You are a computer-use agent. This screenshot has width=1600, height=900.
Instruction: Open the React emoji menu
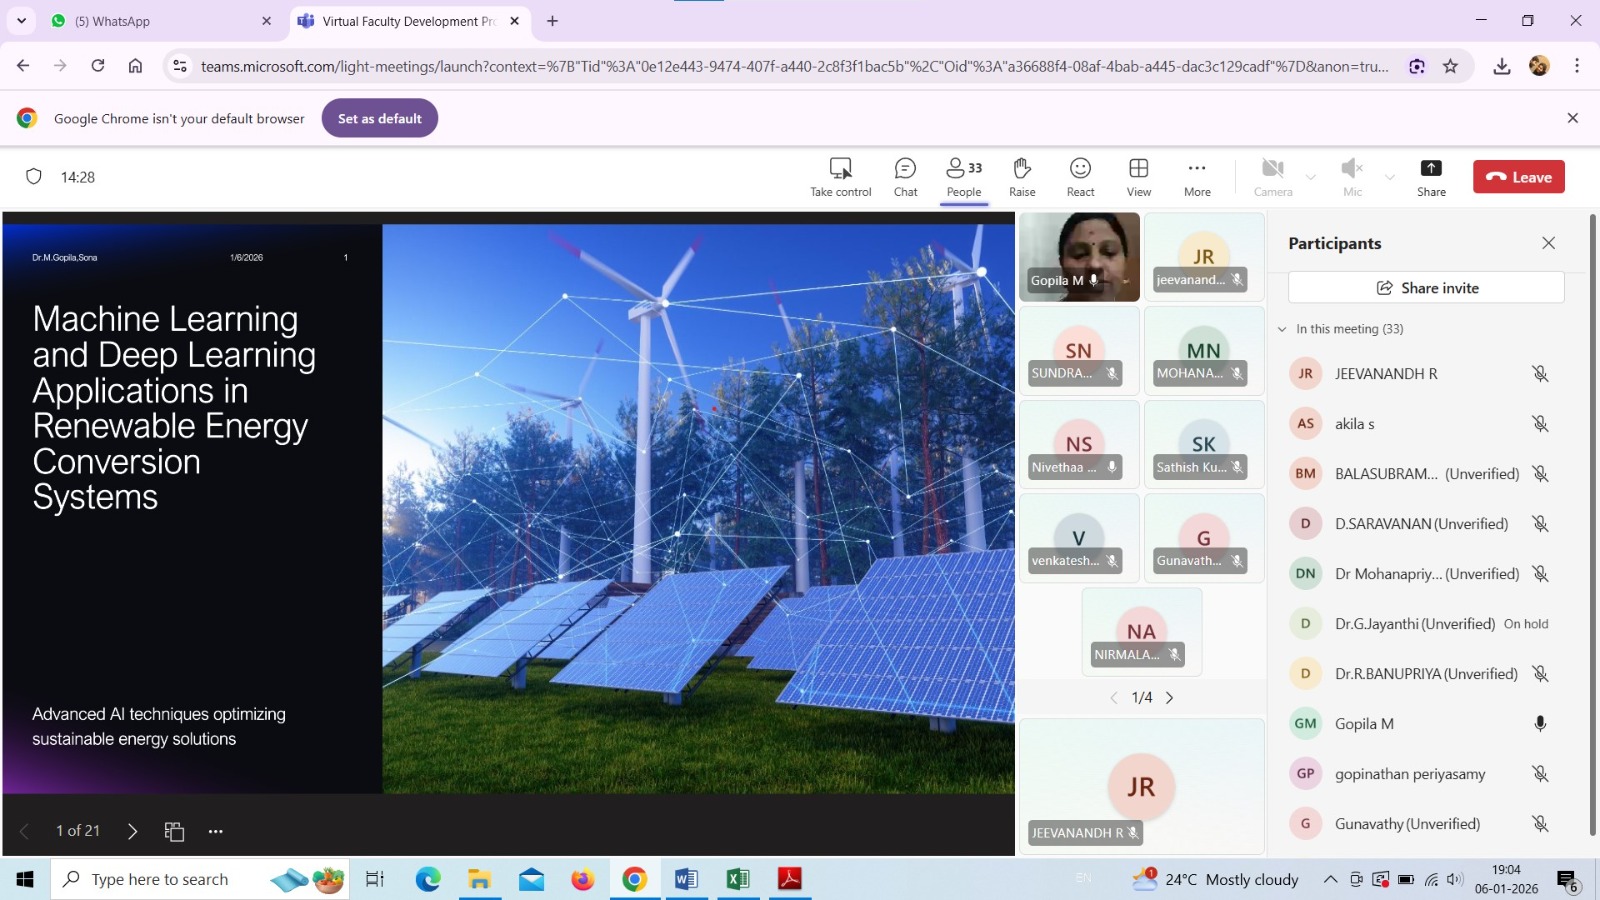click(x=1080, y=177)
